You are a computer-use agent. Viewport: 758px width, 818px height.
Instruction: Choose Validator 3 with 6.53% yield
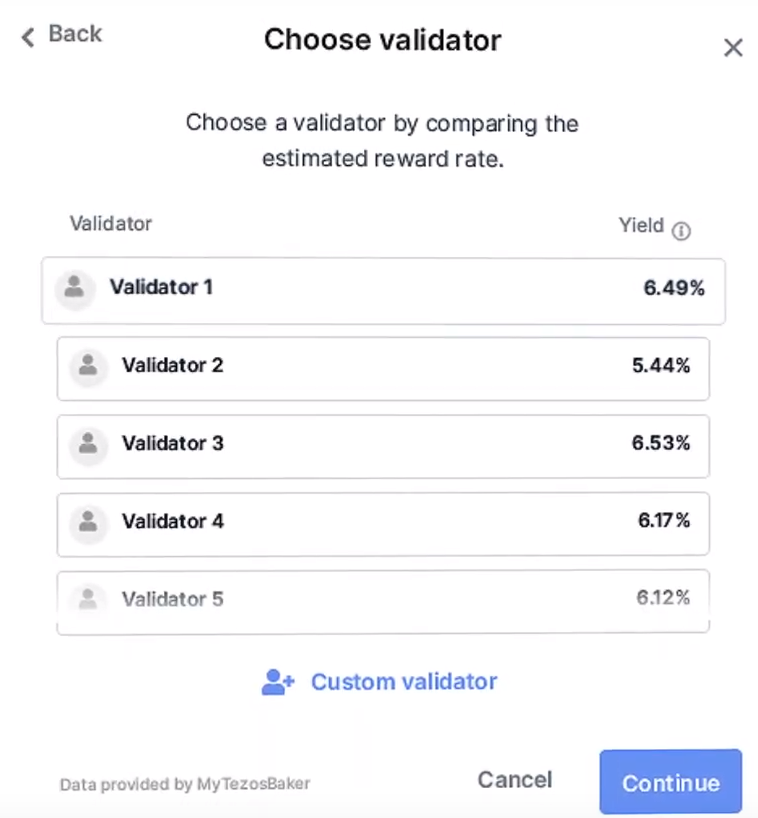coord(383,446)
